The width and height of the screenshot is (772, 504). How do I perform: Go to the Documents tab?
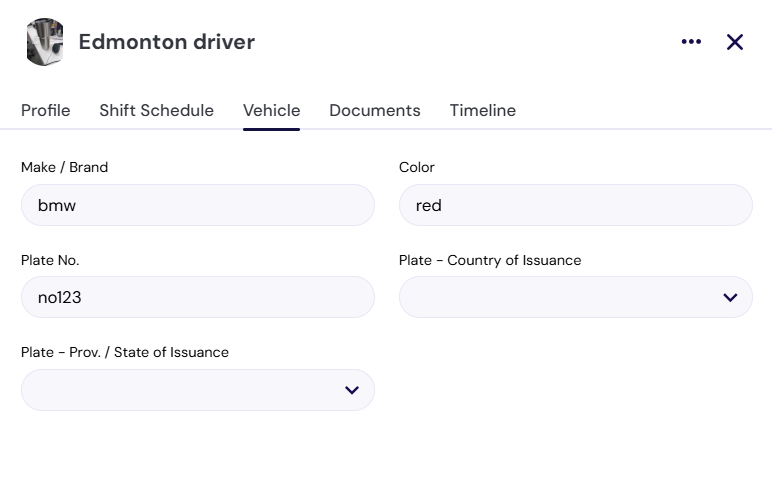coord(375,110)
